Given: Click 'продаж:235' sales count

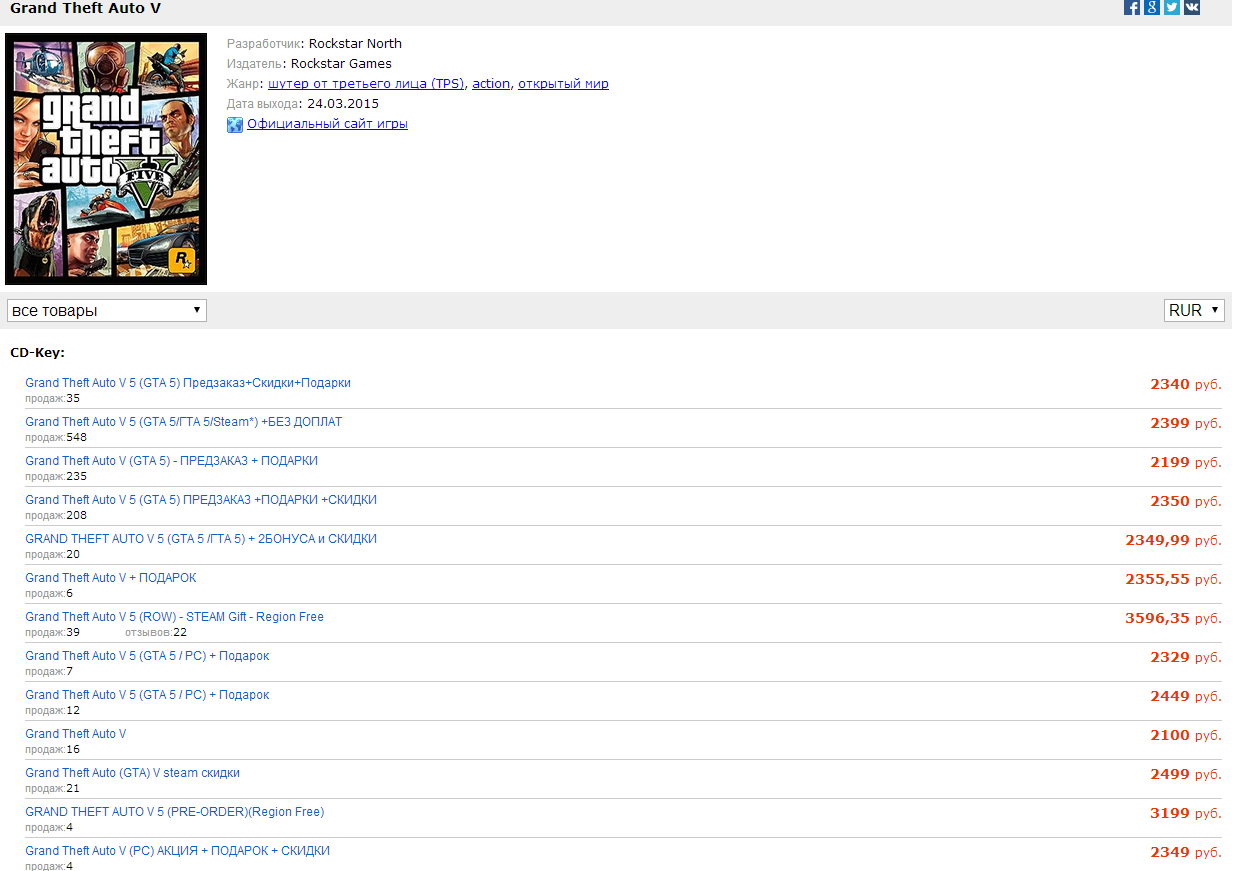Looking at the screenshot, I should coord(56,476).
